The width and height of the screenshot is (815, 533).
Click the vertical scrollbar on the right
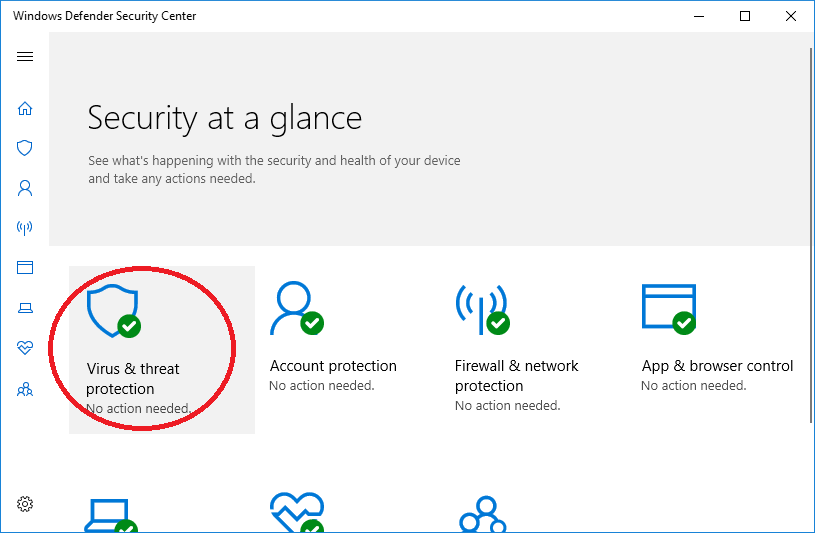click(x=811, y=235)
